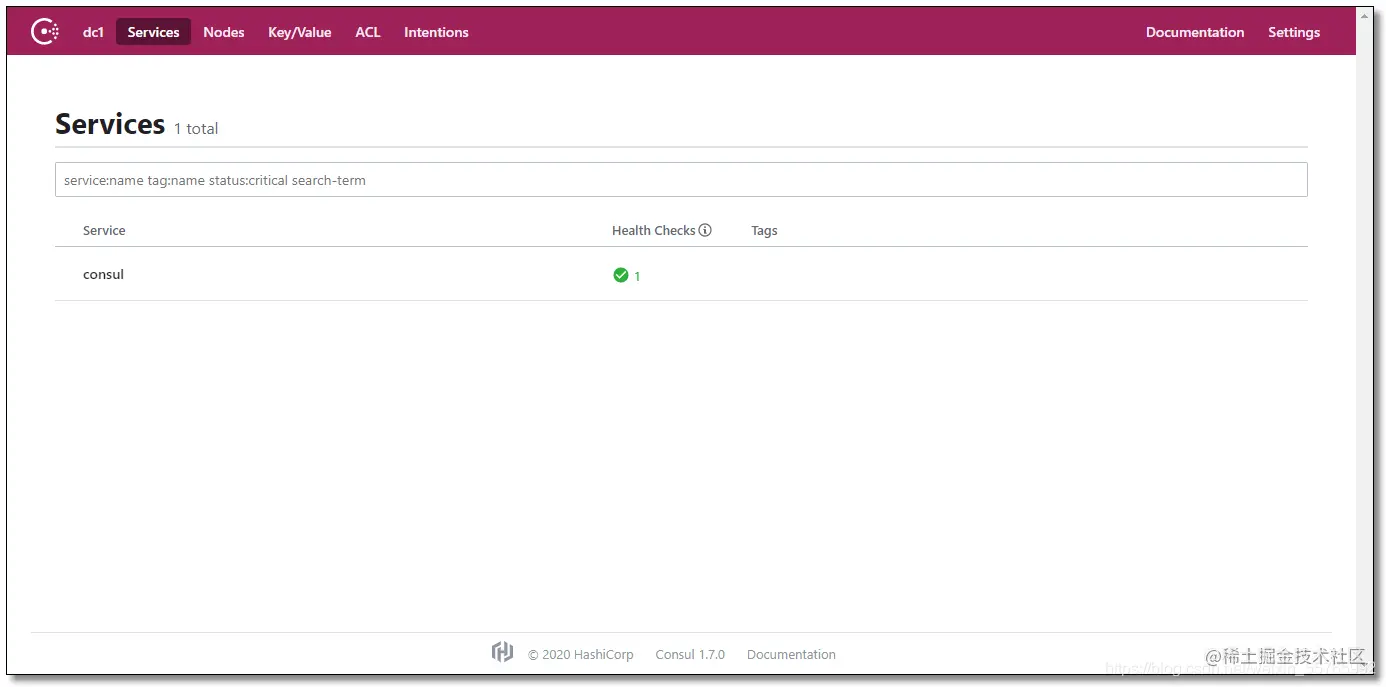
Task: Click the Health Checks column header
Action: pyautogui.click(x=654, y=230)
